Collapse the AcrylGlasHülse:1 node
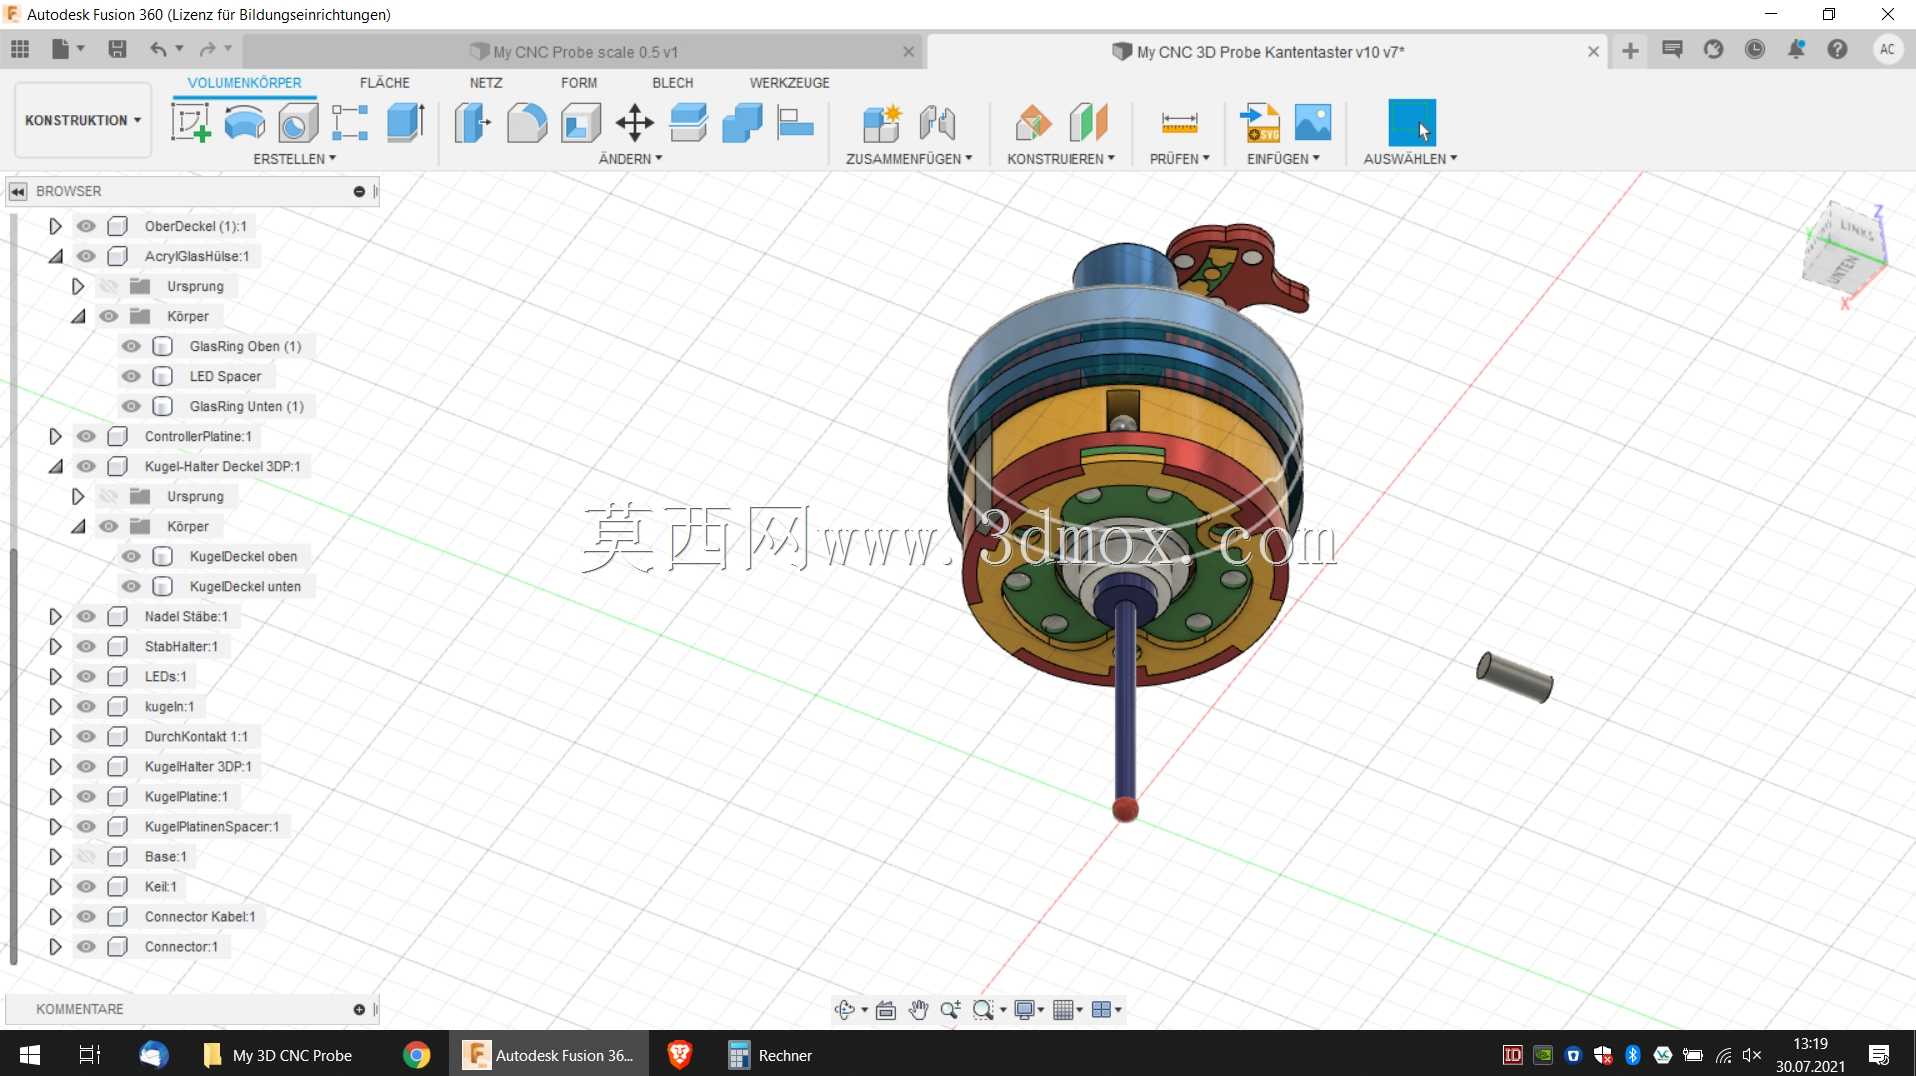1916x1076 pixels. tap(55, 256)
